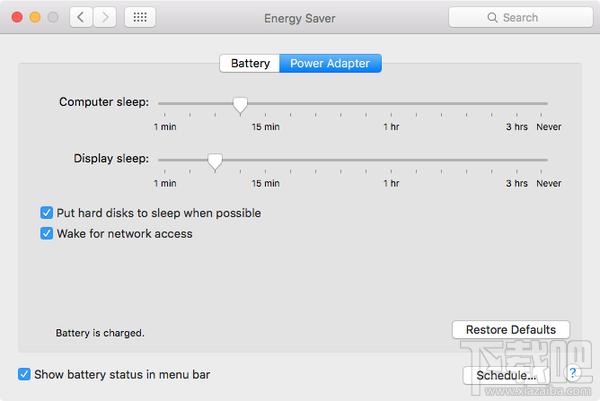
Task: Uncheck Put hard disks to sleep when possible
Action: pyautogui.click(x=47, y=213)
